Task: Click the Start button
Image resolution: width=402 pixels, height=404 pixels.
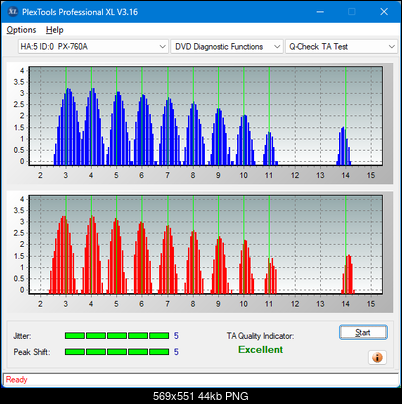Action: [363, 332]
